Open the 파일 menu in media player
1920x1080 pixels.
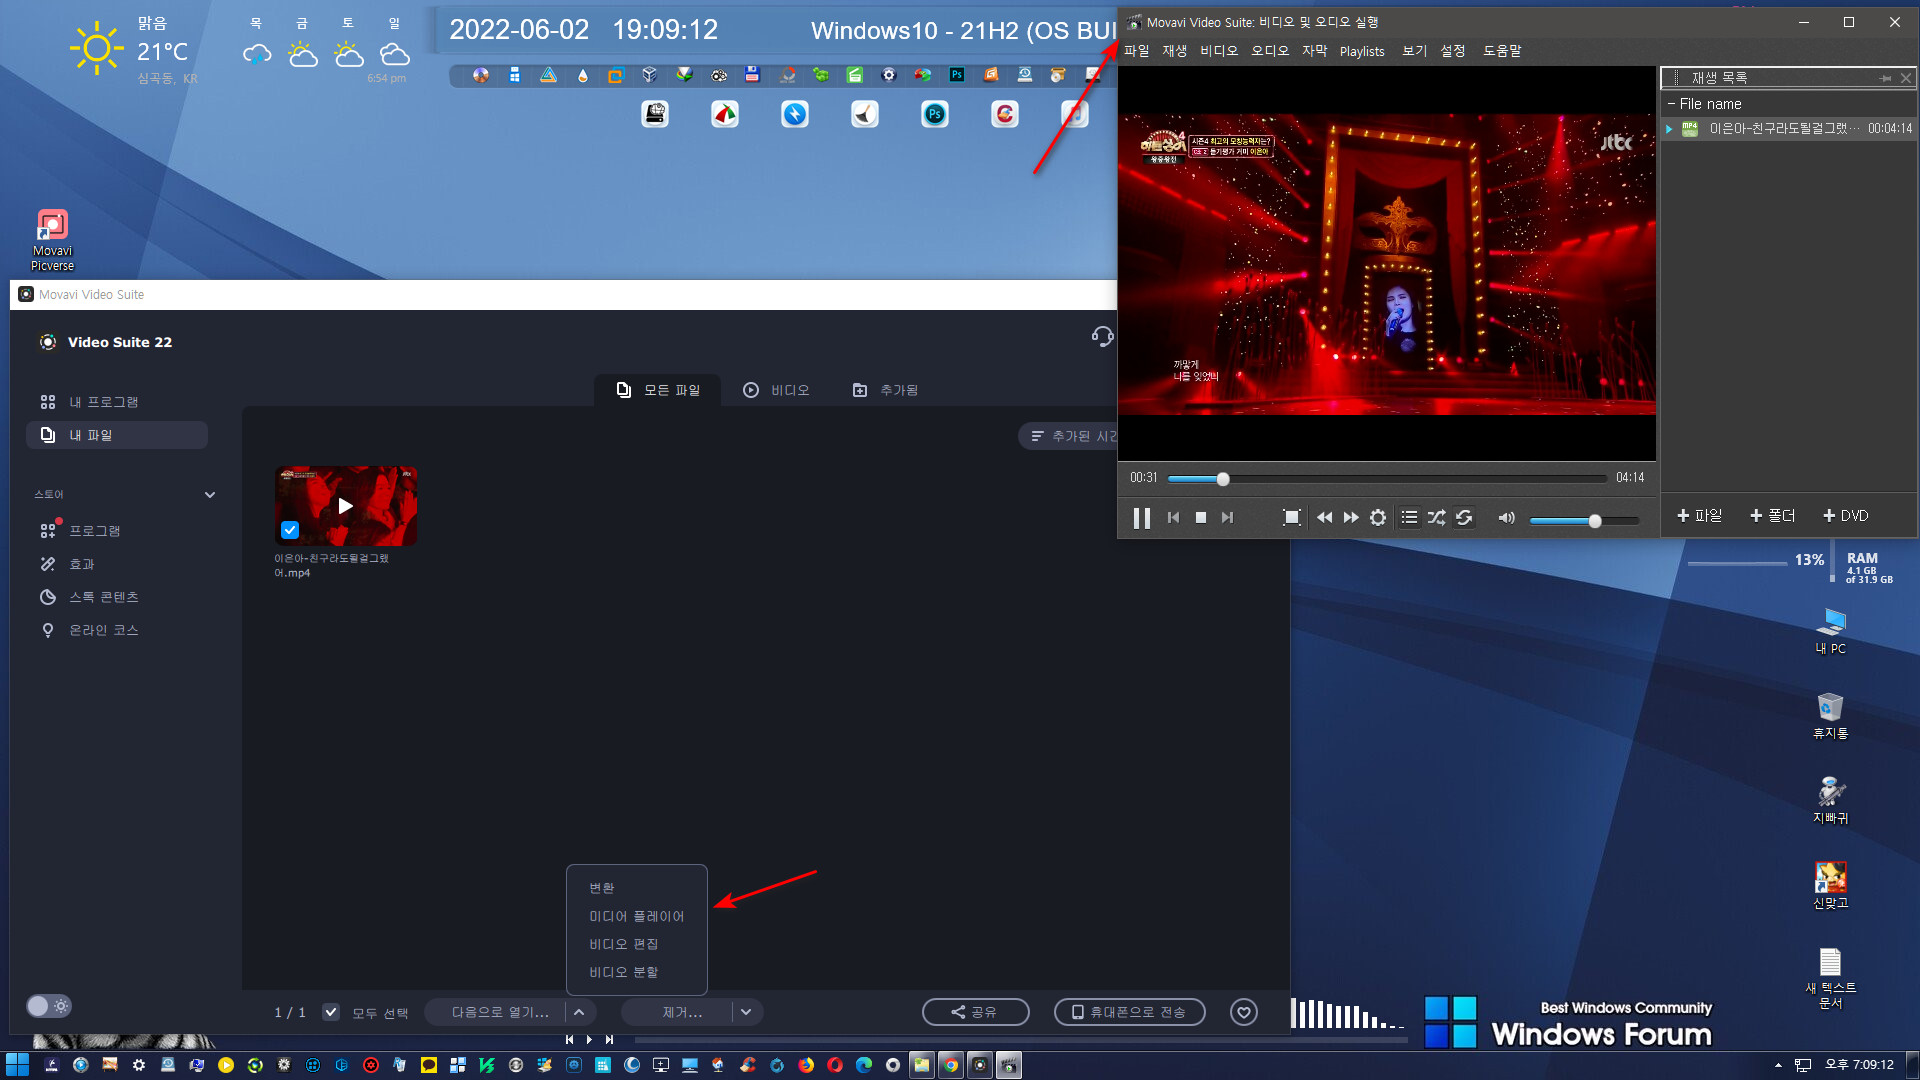pos(1137,51)
